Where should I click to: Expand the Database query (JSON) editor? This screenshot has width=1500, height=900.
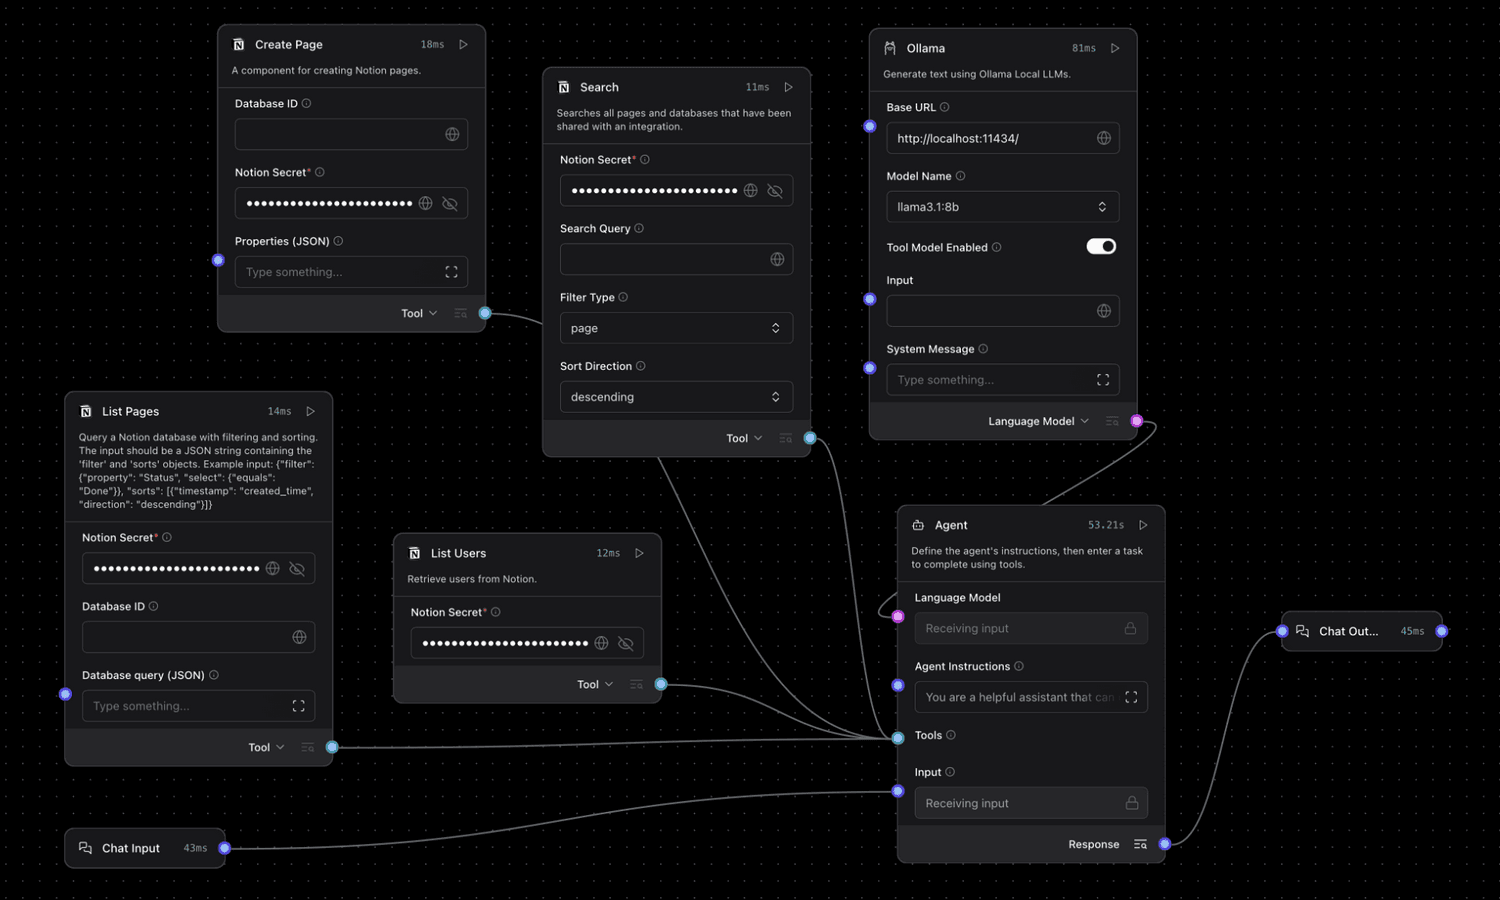click(x=298, y=706)
